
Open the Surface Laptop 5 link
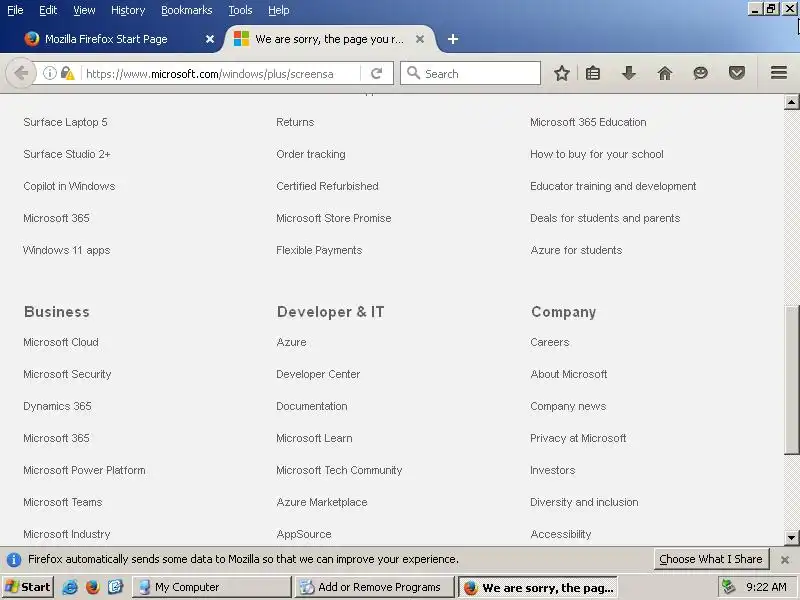[x=65, y=122]
